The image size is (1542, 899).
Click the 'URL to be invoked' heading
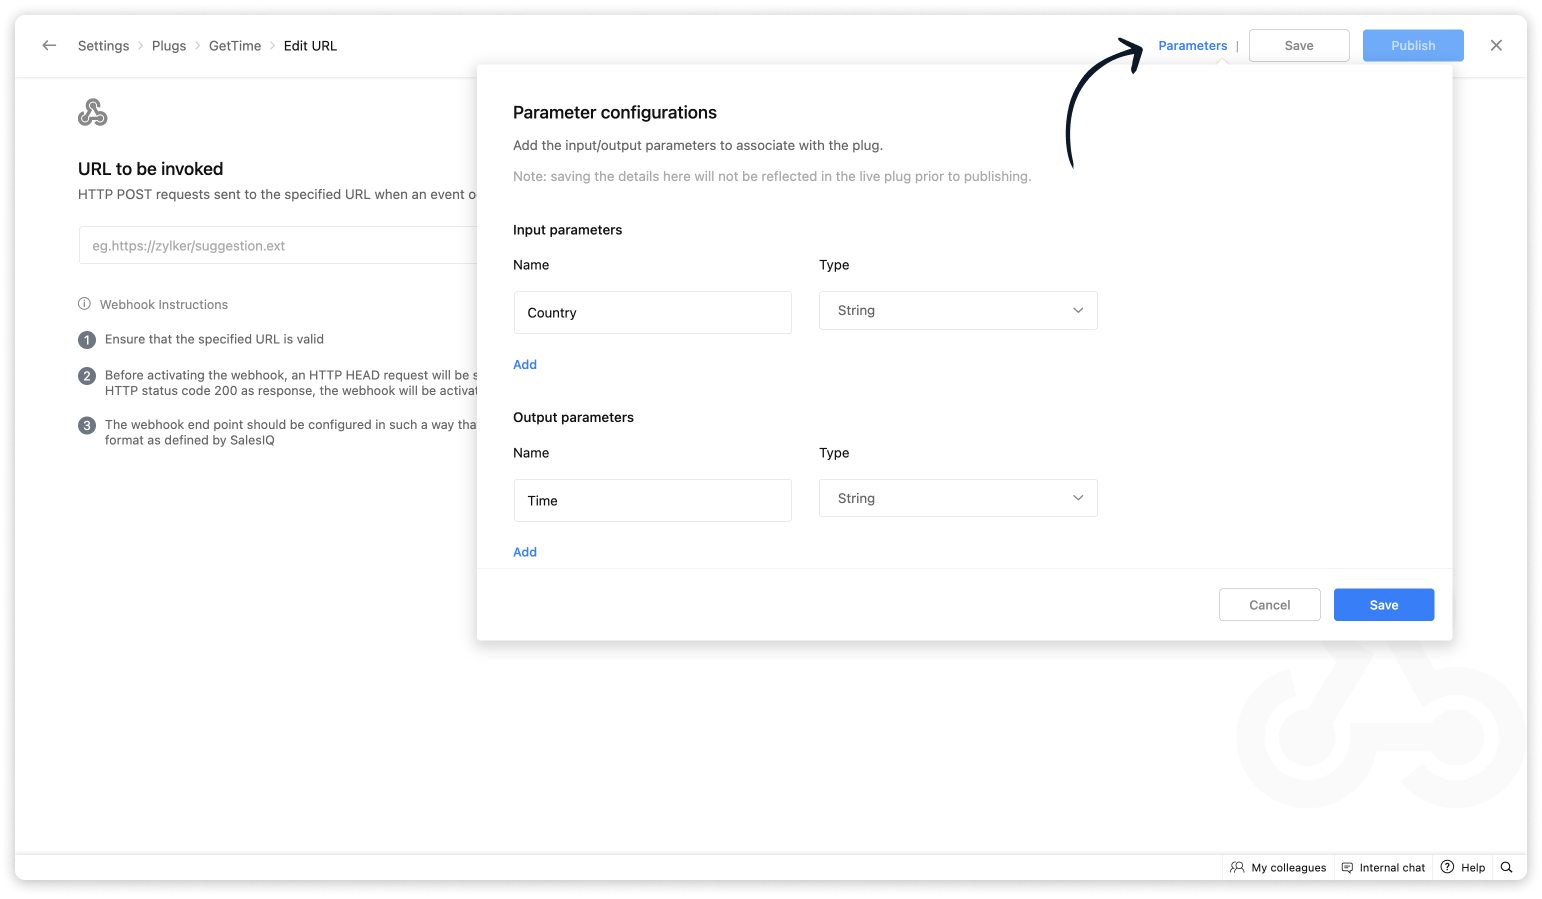151,169
